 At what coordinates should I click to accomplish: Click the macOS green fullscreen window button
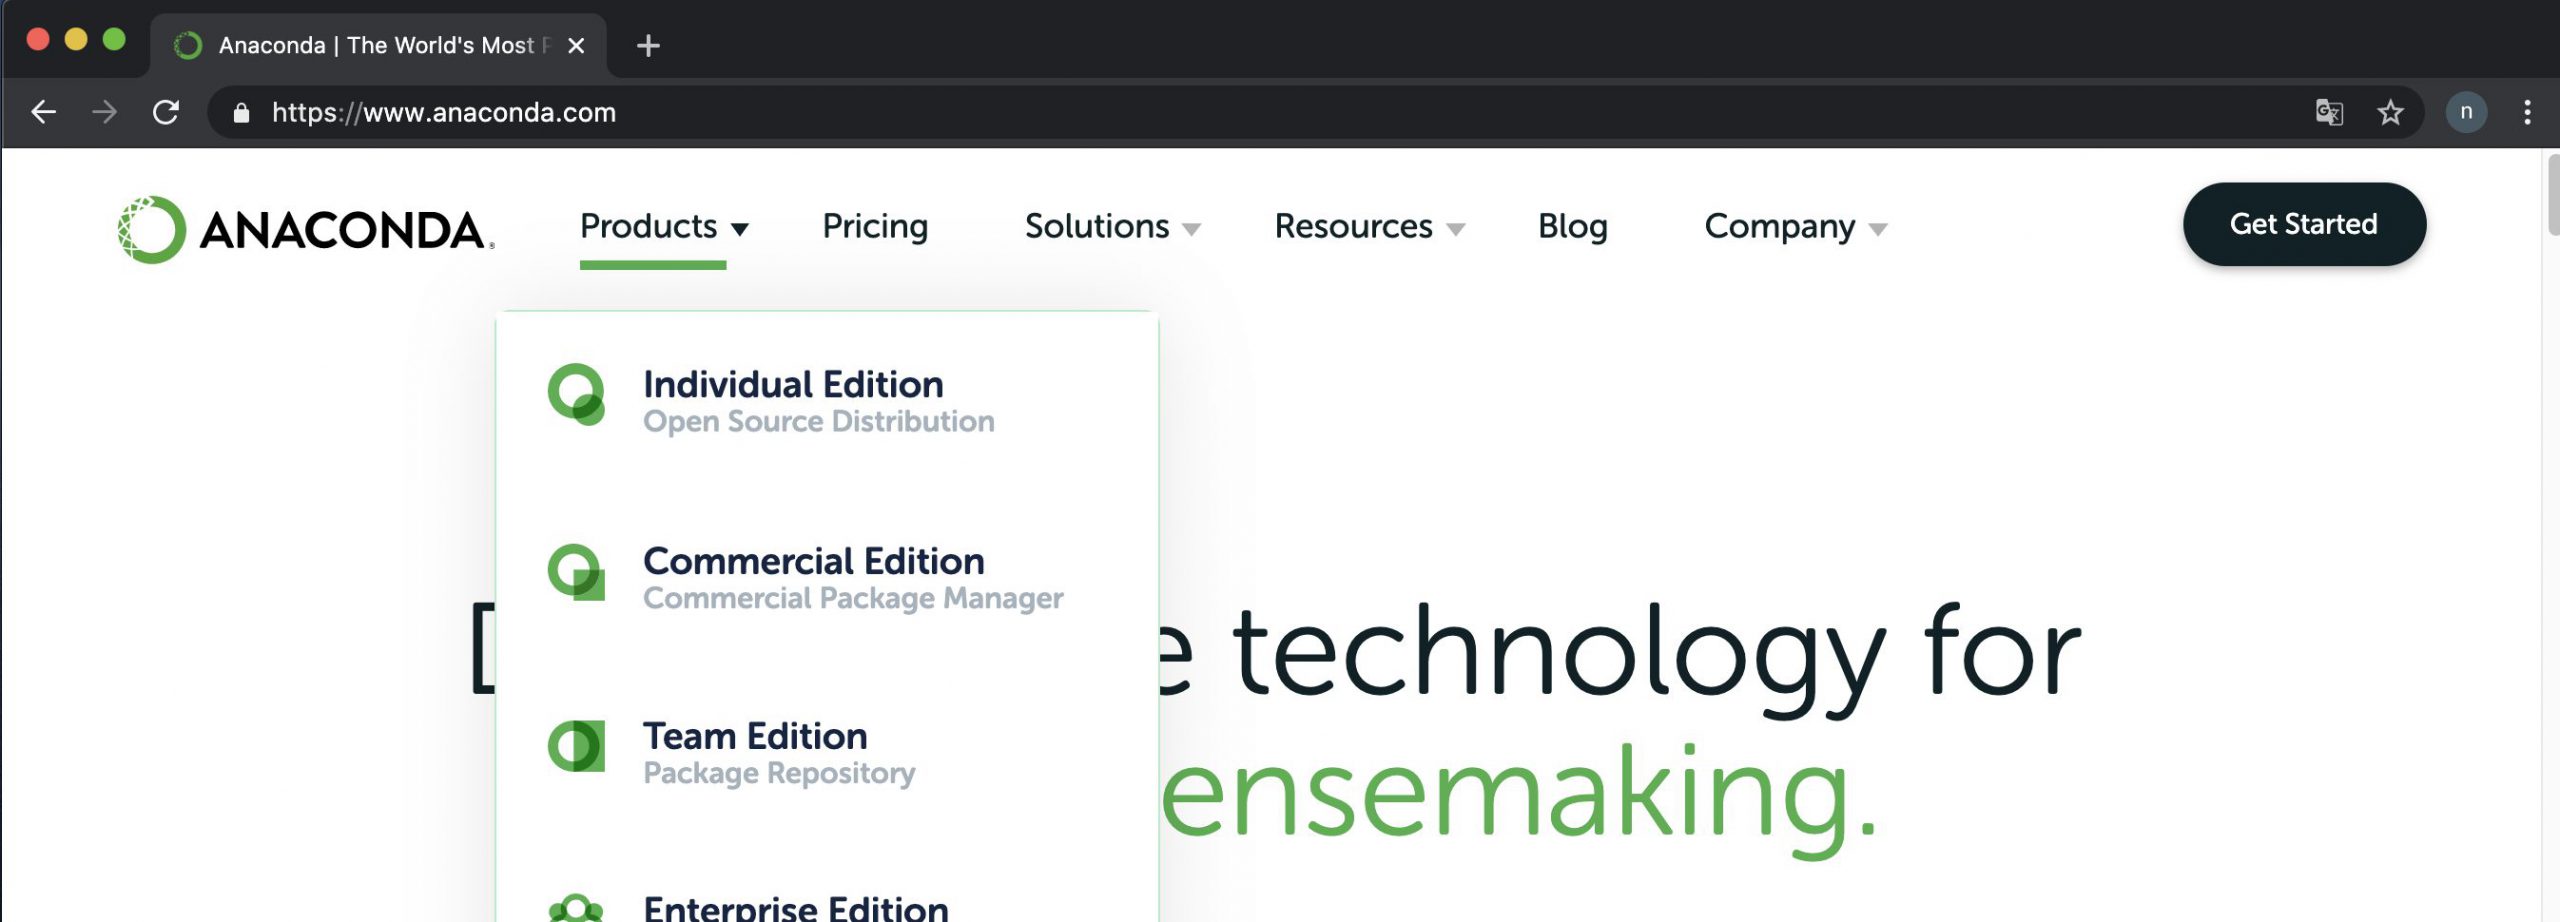[114, 39]
